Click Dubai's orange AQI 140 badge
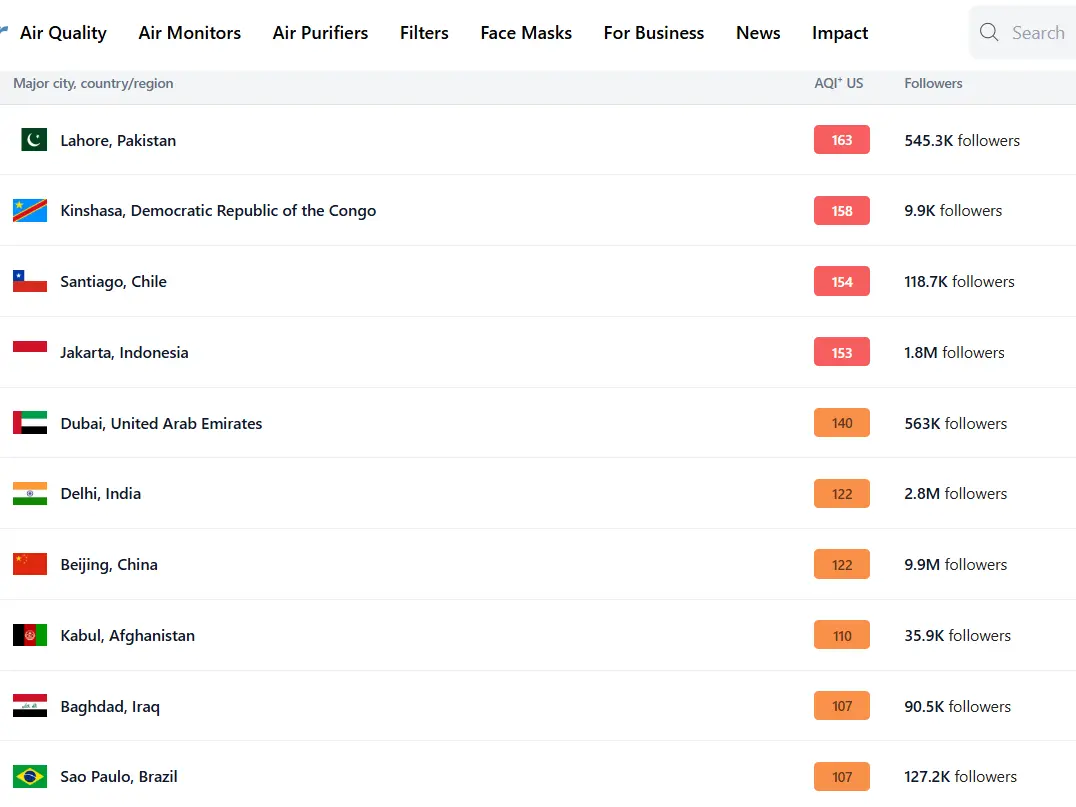 pyautogui.click(x=842, y=423)
